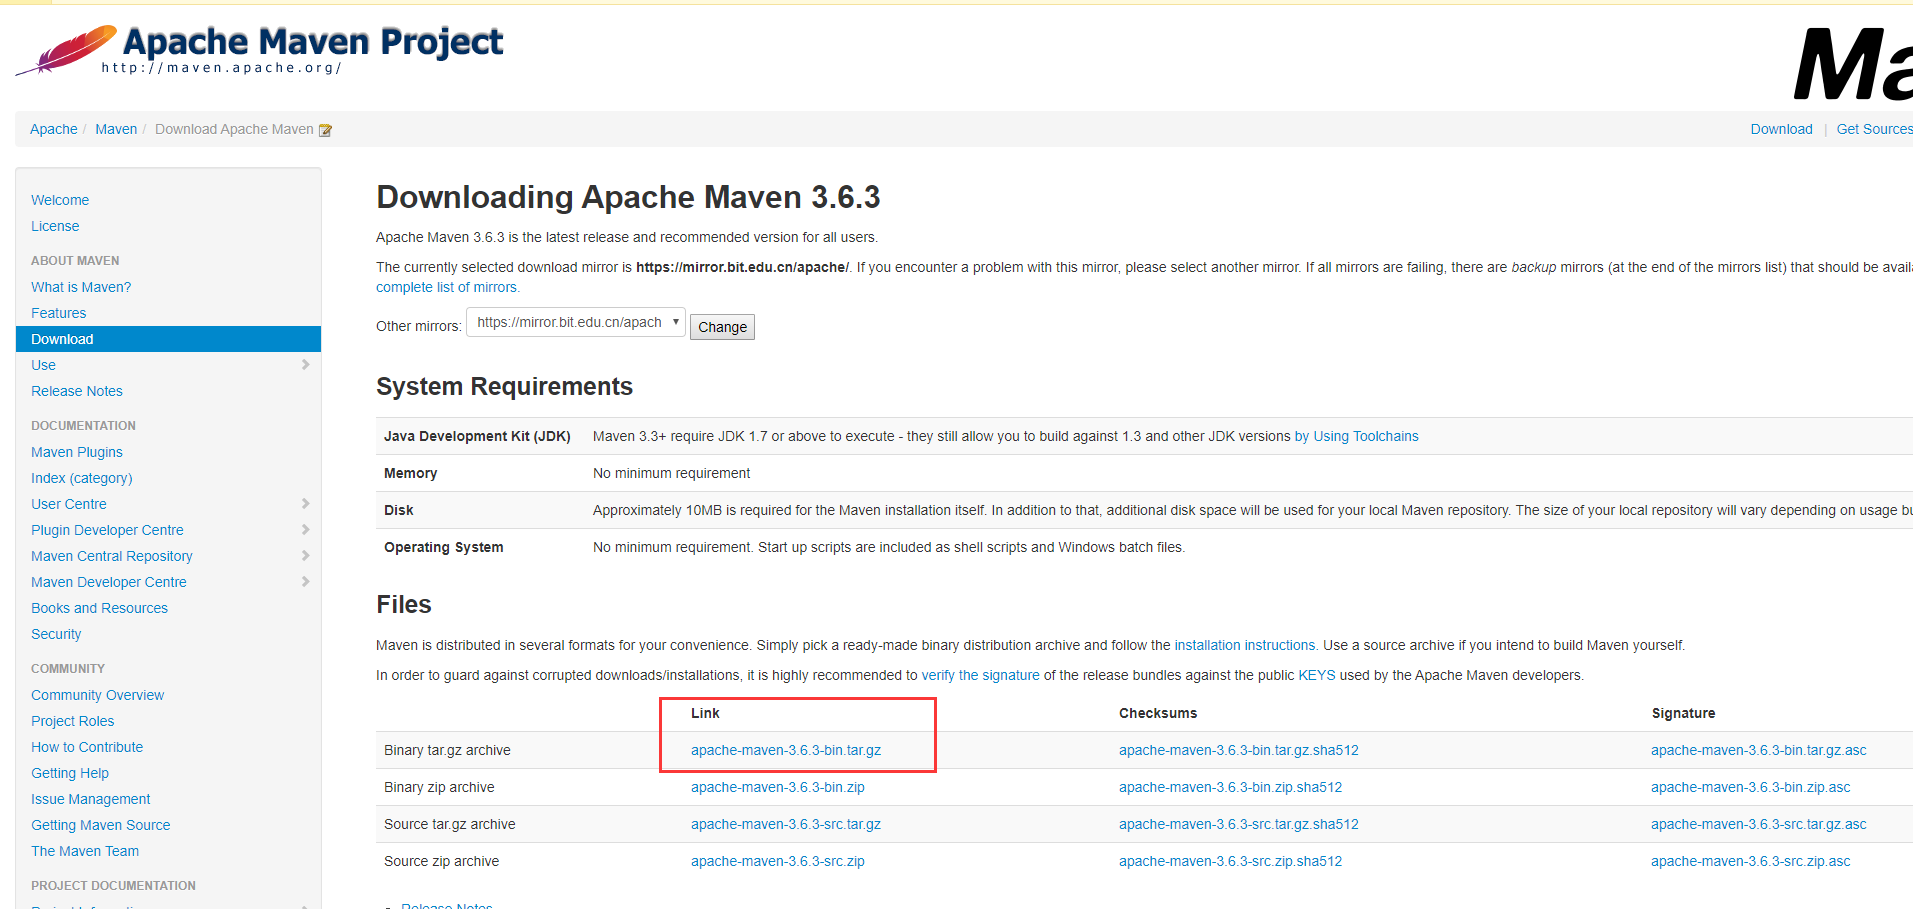Image resolution: width=1913 pixels, height=909 pixels.
Task: Click the Change mirror button
Action: pos(722,327)
